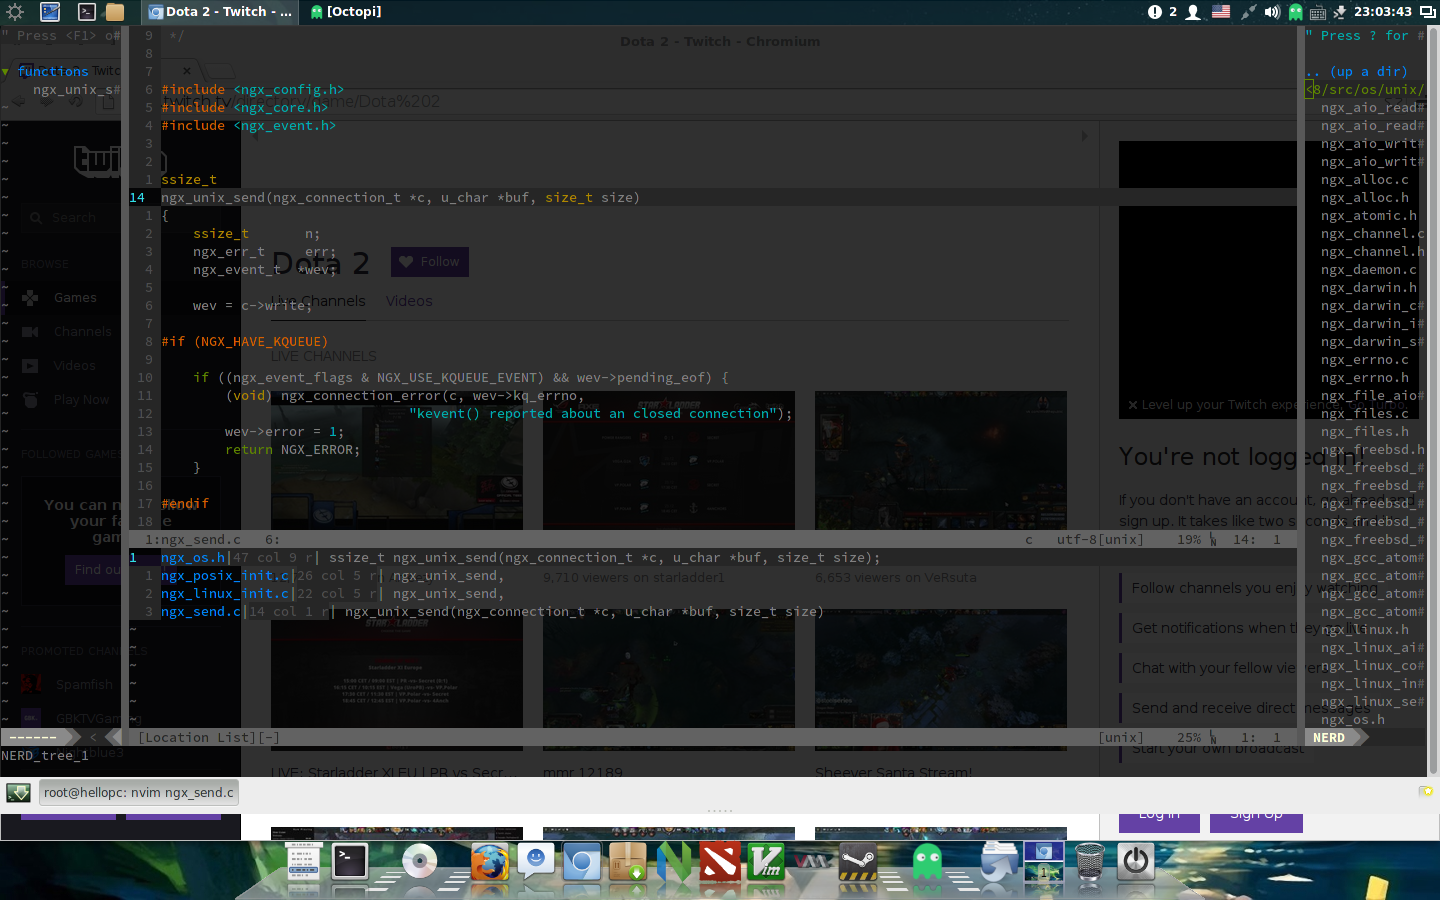
Task: Launch the Chromium dock icon
Action: click(x=582, y=862)
